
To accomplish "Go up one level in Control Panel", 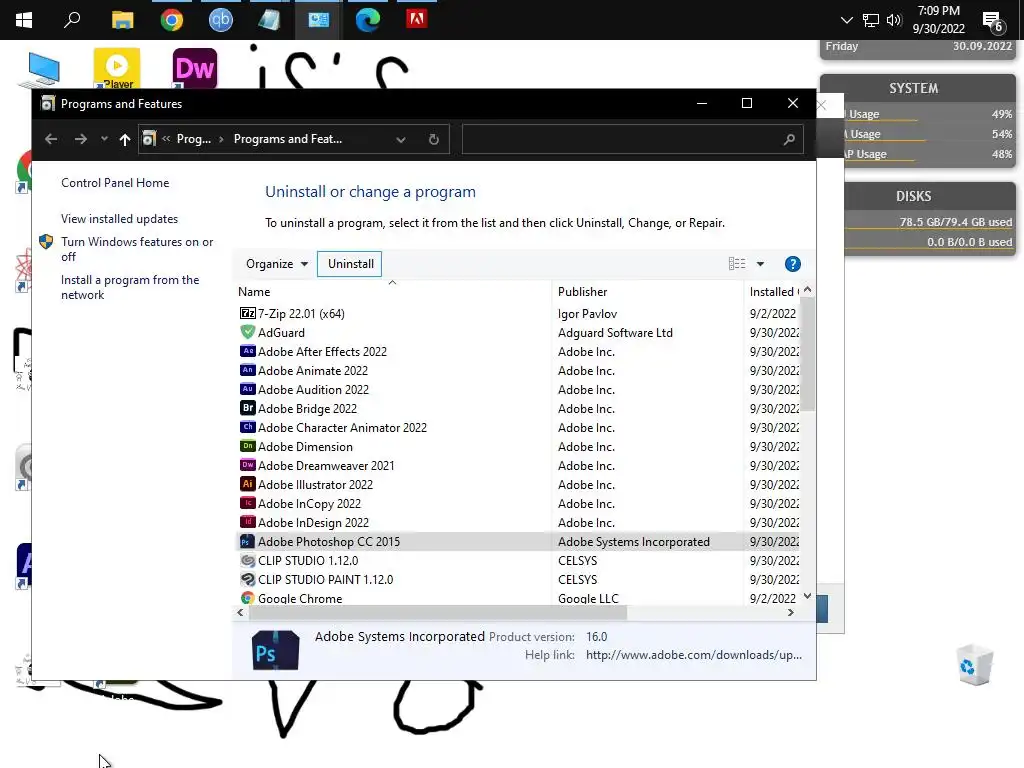I will click(x=125, y=139).
